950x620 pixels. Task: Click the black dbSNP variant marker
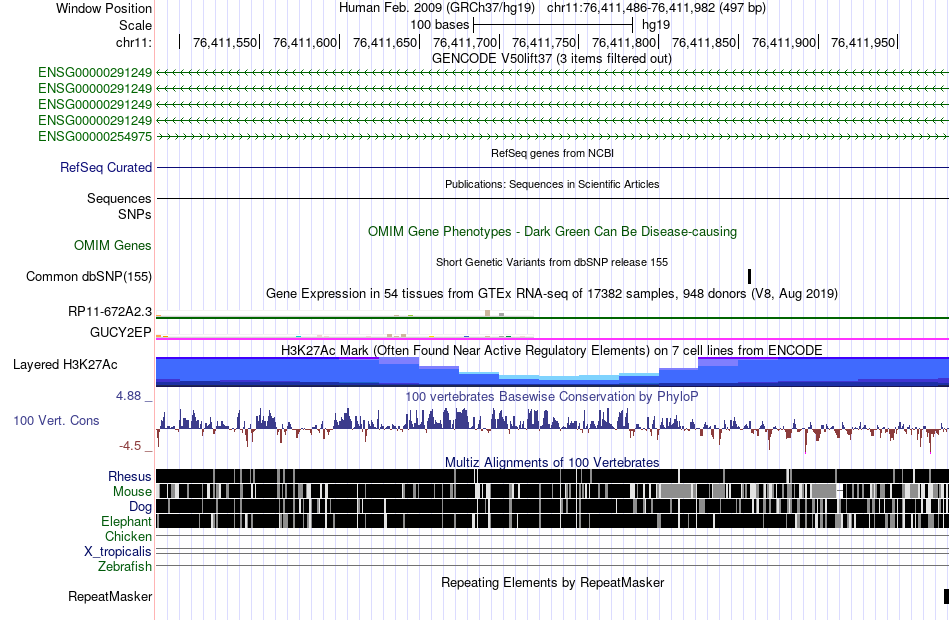point(749,276)
